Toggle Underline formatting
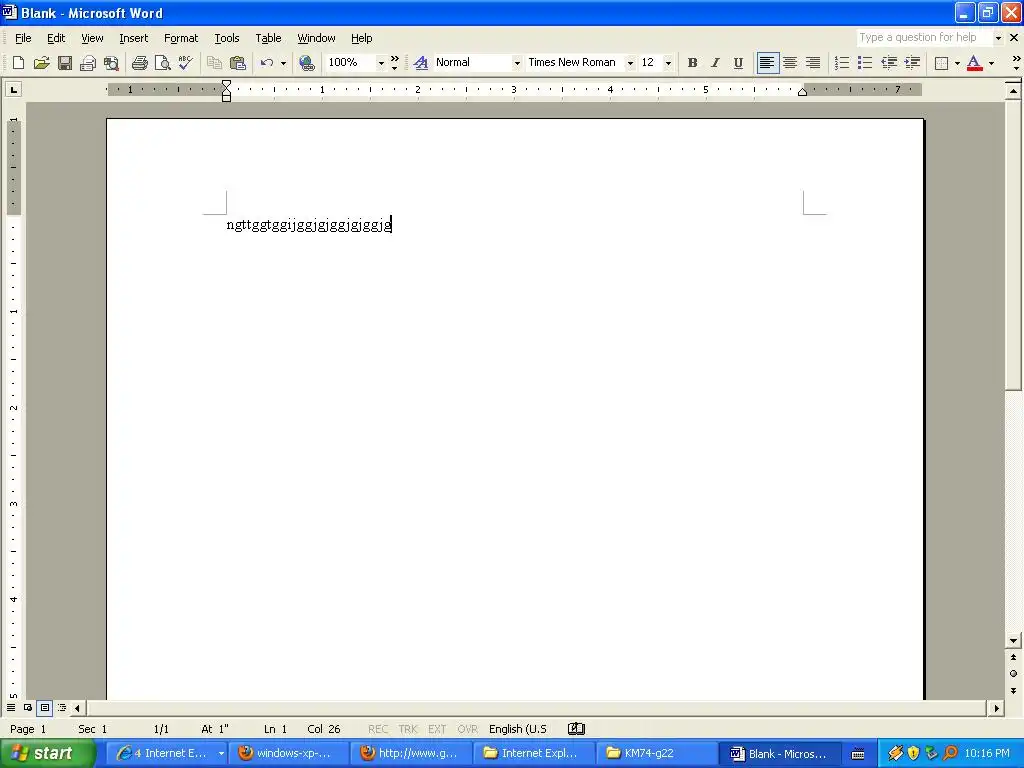The image size is (1024, 768). 738,63
